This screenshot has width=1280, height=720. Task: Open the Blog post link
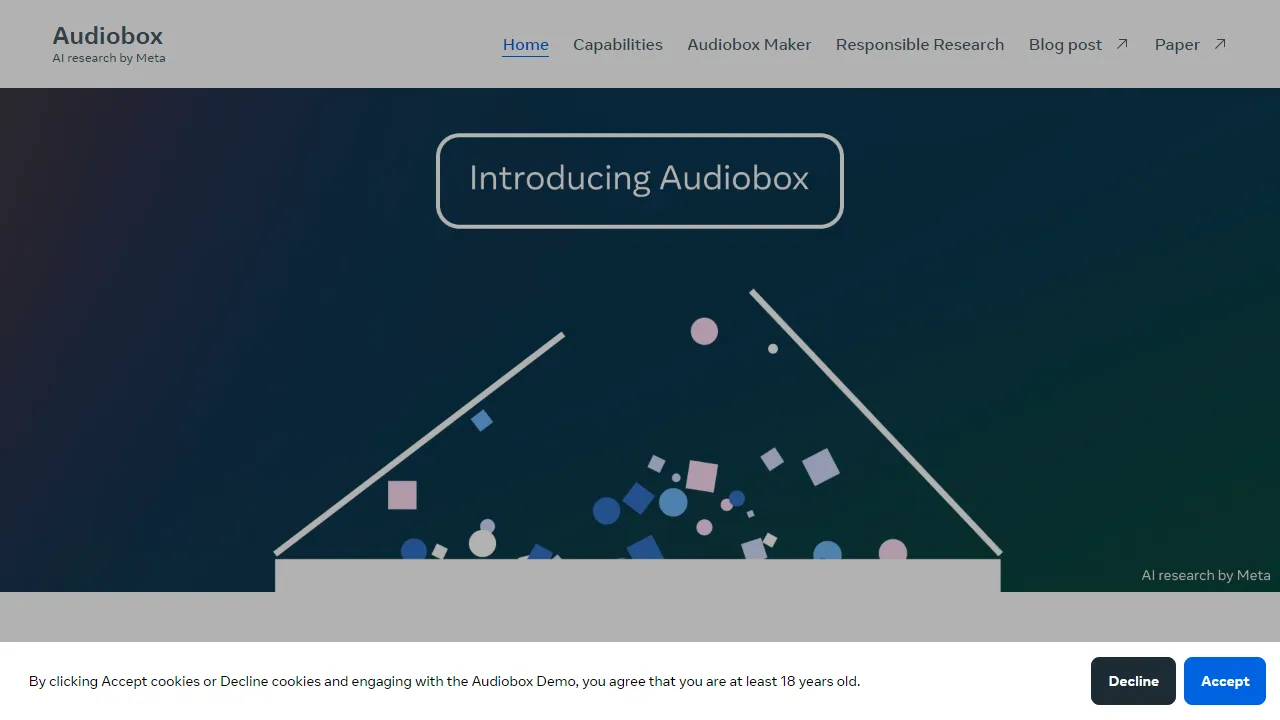(1065, 44)
